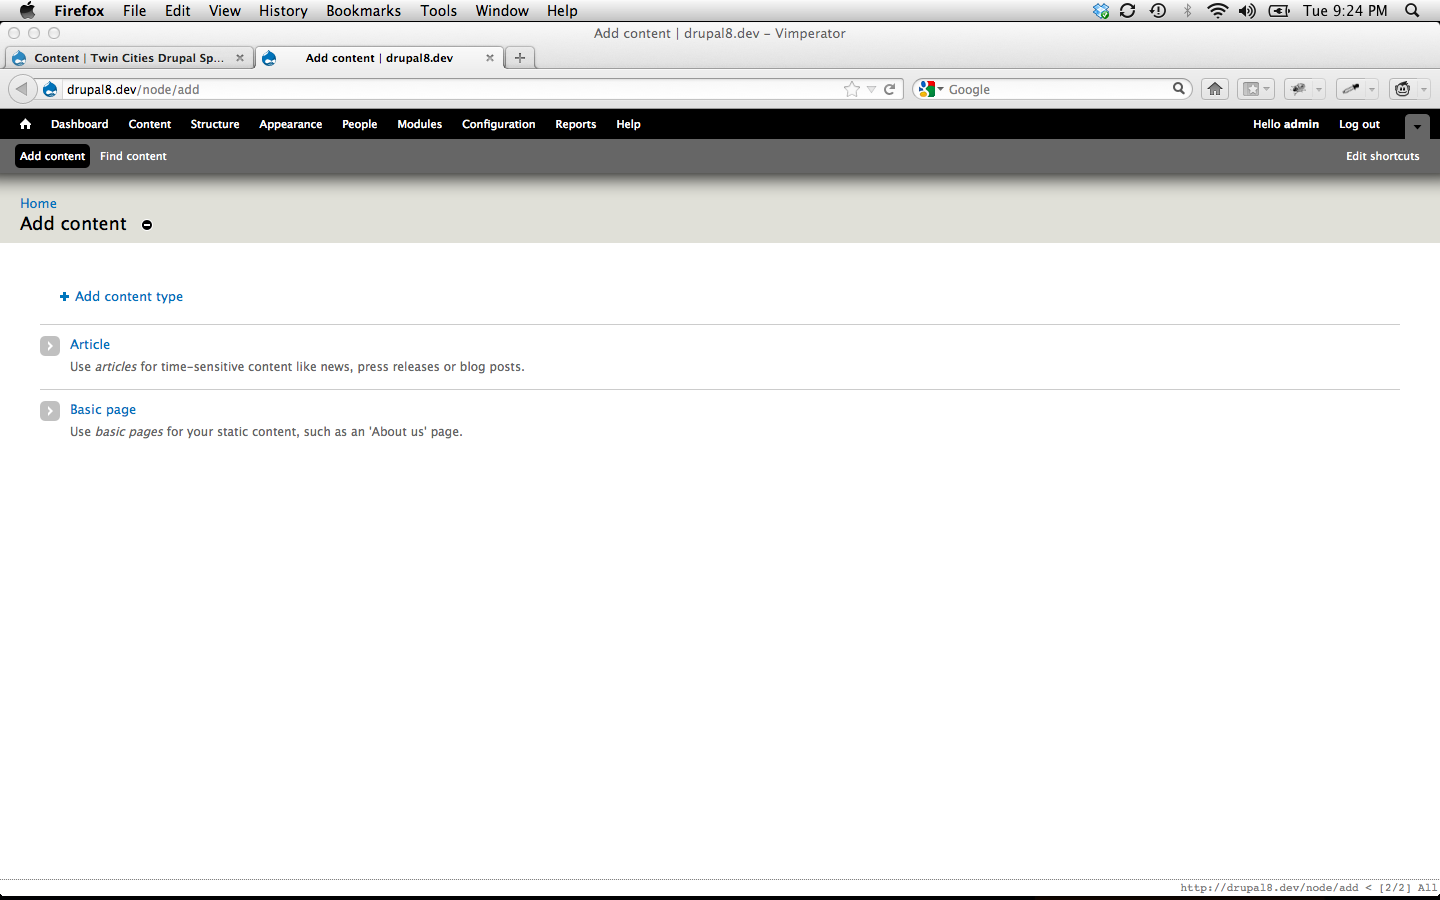
Task: Bookmark this page via the location bar star
Action: [851, 89]
